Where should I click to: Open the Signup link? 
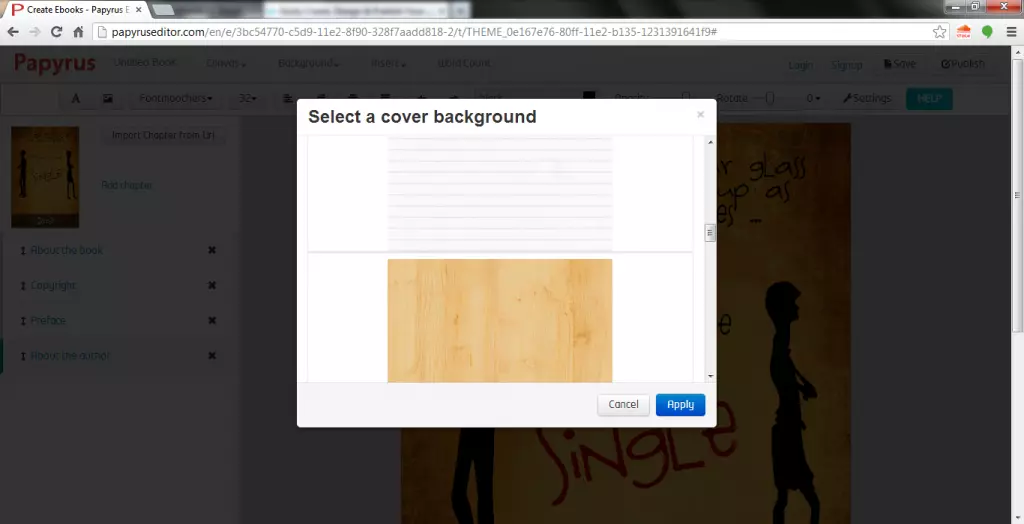[847, 65]
